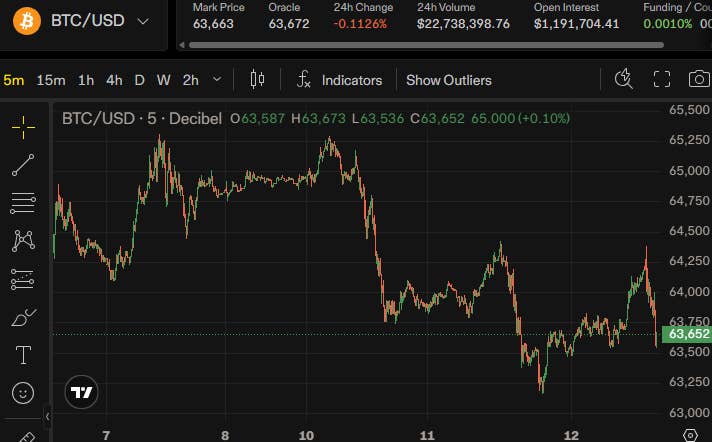Select the W weekly interval
Viewport: 712px width, 442px height.
click(x=163, y=80)
